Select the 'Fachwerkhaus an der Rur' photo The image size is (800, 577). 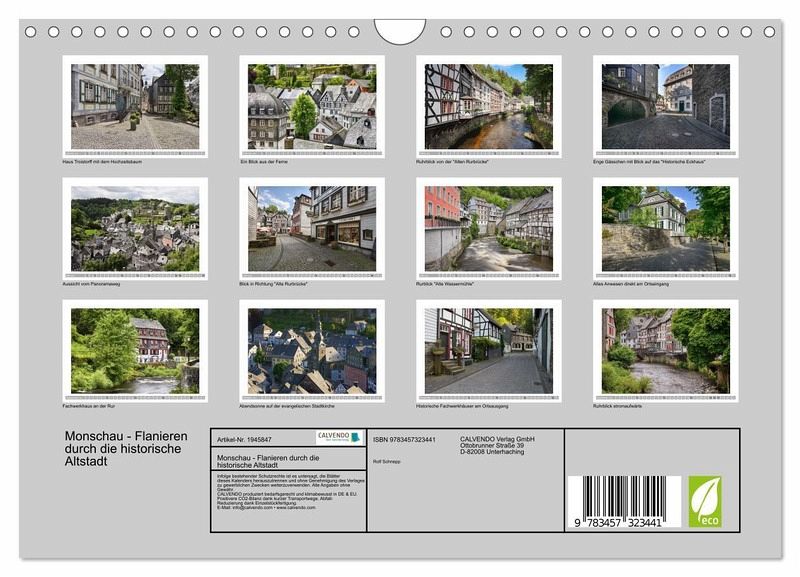(x=135, y=351)
